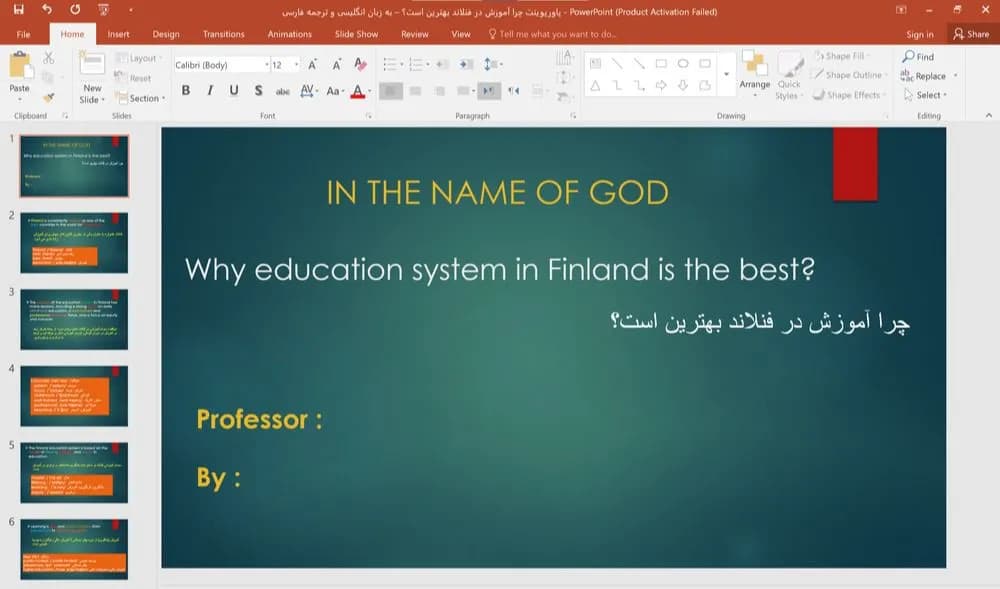Click the Redo icon in the title bar

pos(75,10)
